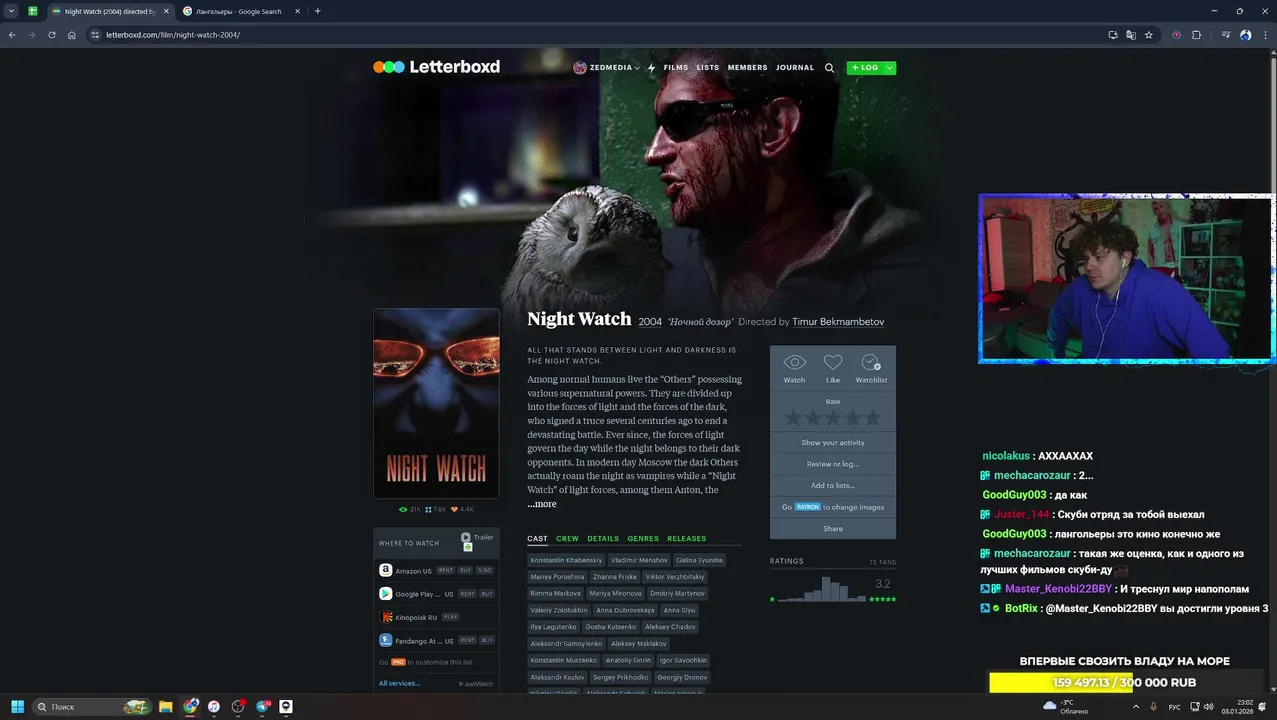Click the 2004 release year link
This screenshot has height=720, width=1277.
pos(650,322)
